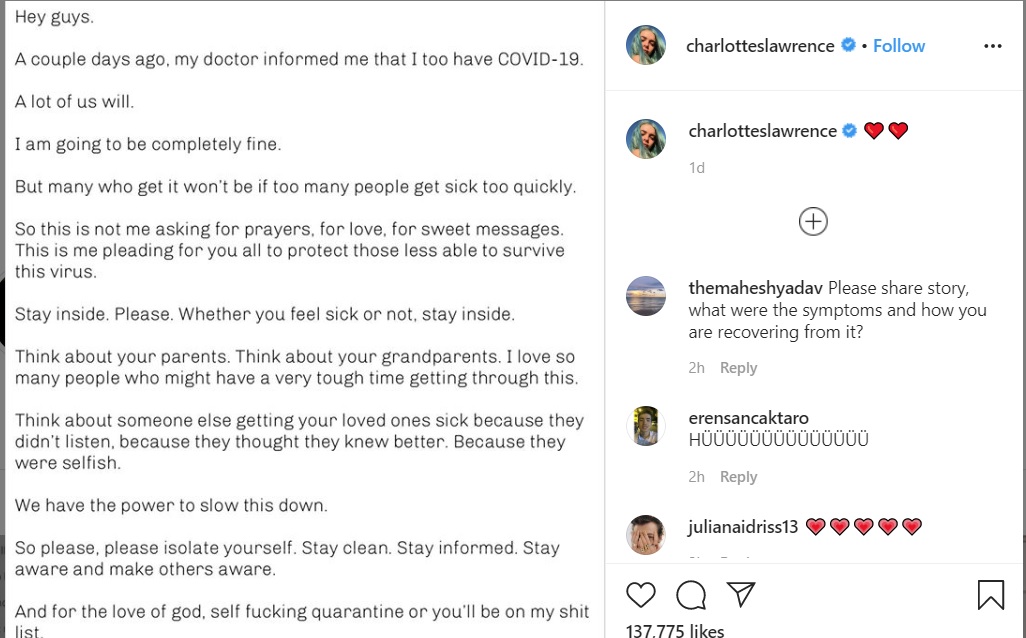Open charlotteslawrence avatar beside the caption
This screenshot has height=638, width=1026.
pos(646,139)
